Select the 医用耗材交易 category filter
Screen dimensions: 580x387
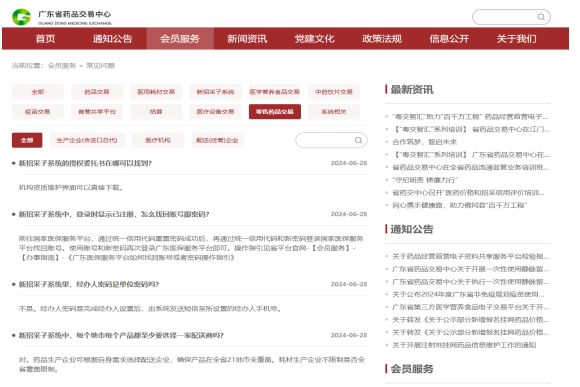click(156, 92)
